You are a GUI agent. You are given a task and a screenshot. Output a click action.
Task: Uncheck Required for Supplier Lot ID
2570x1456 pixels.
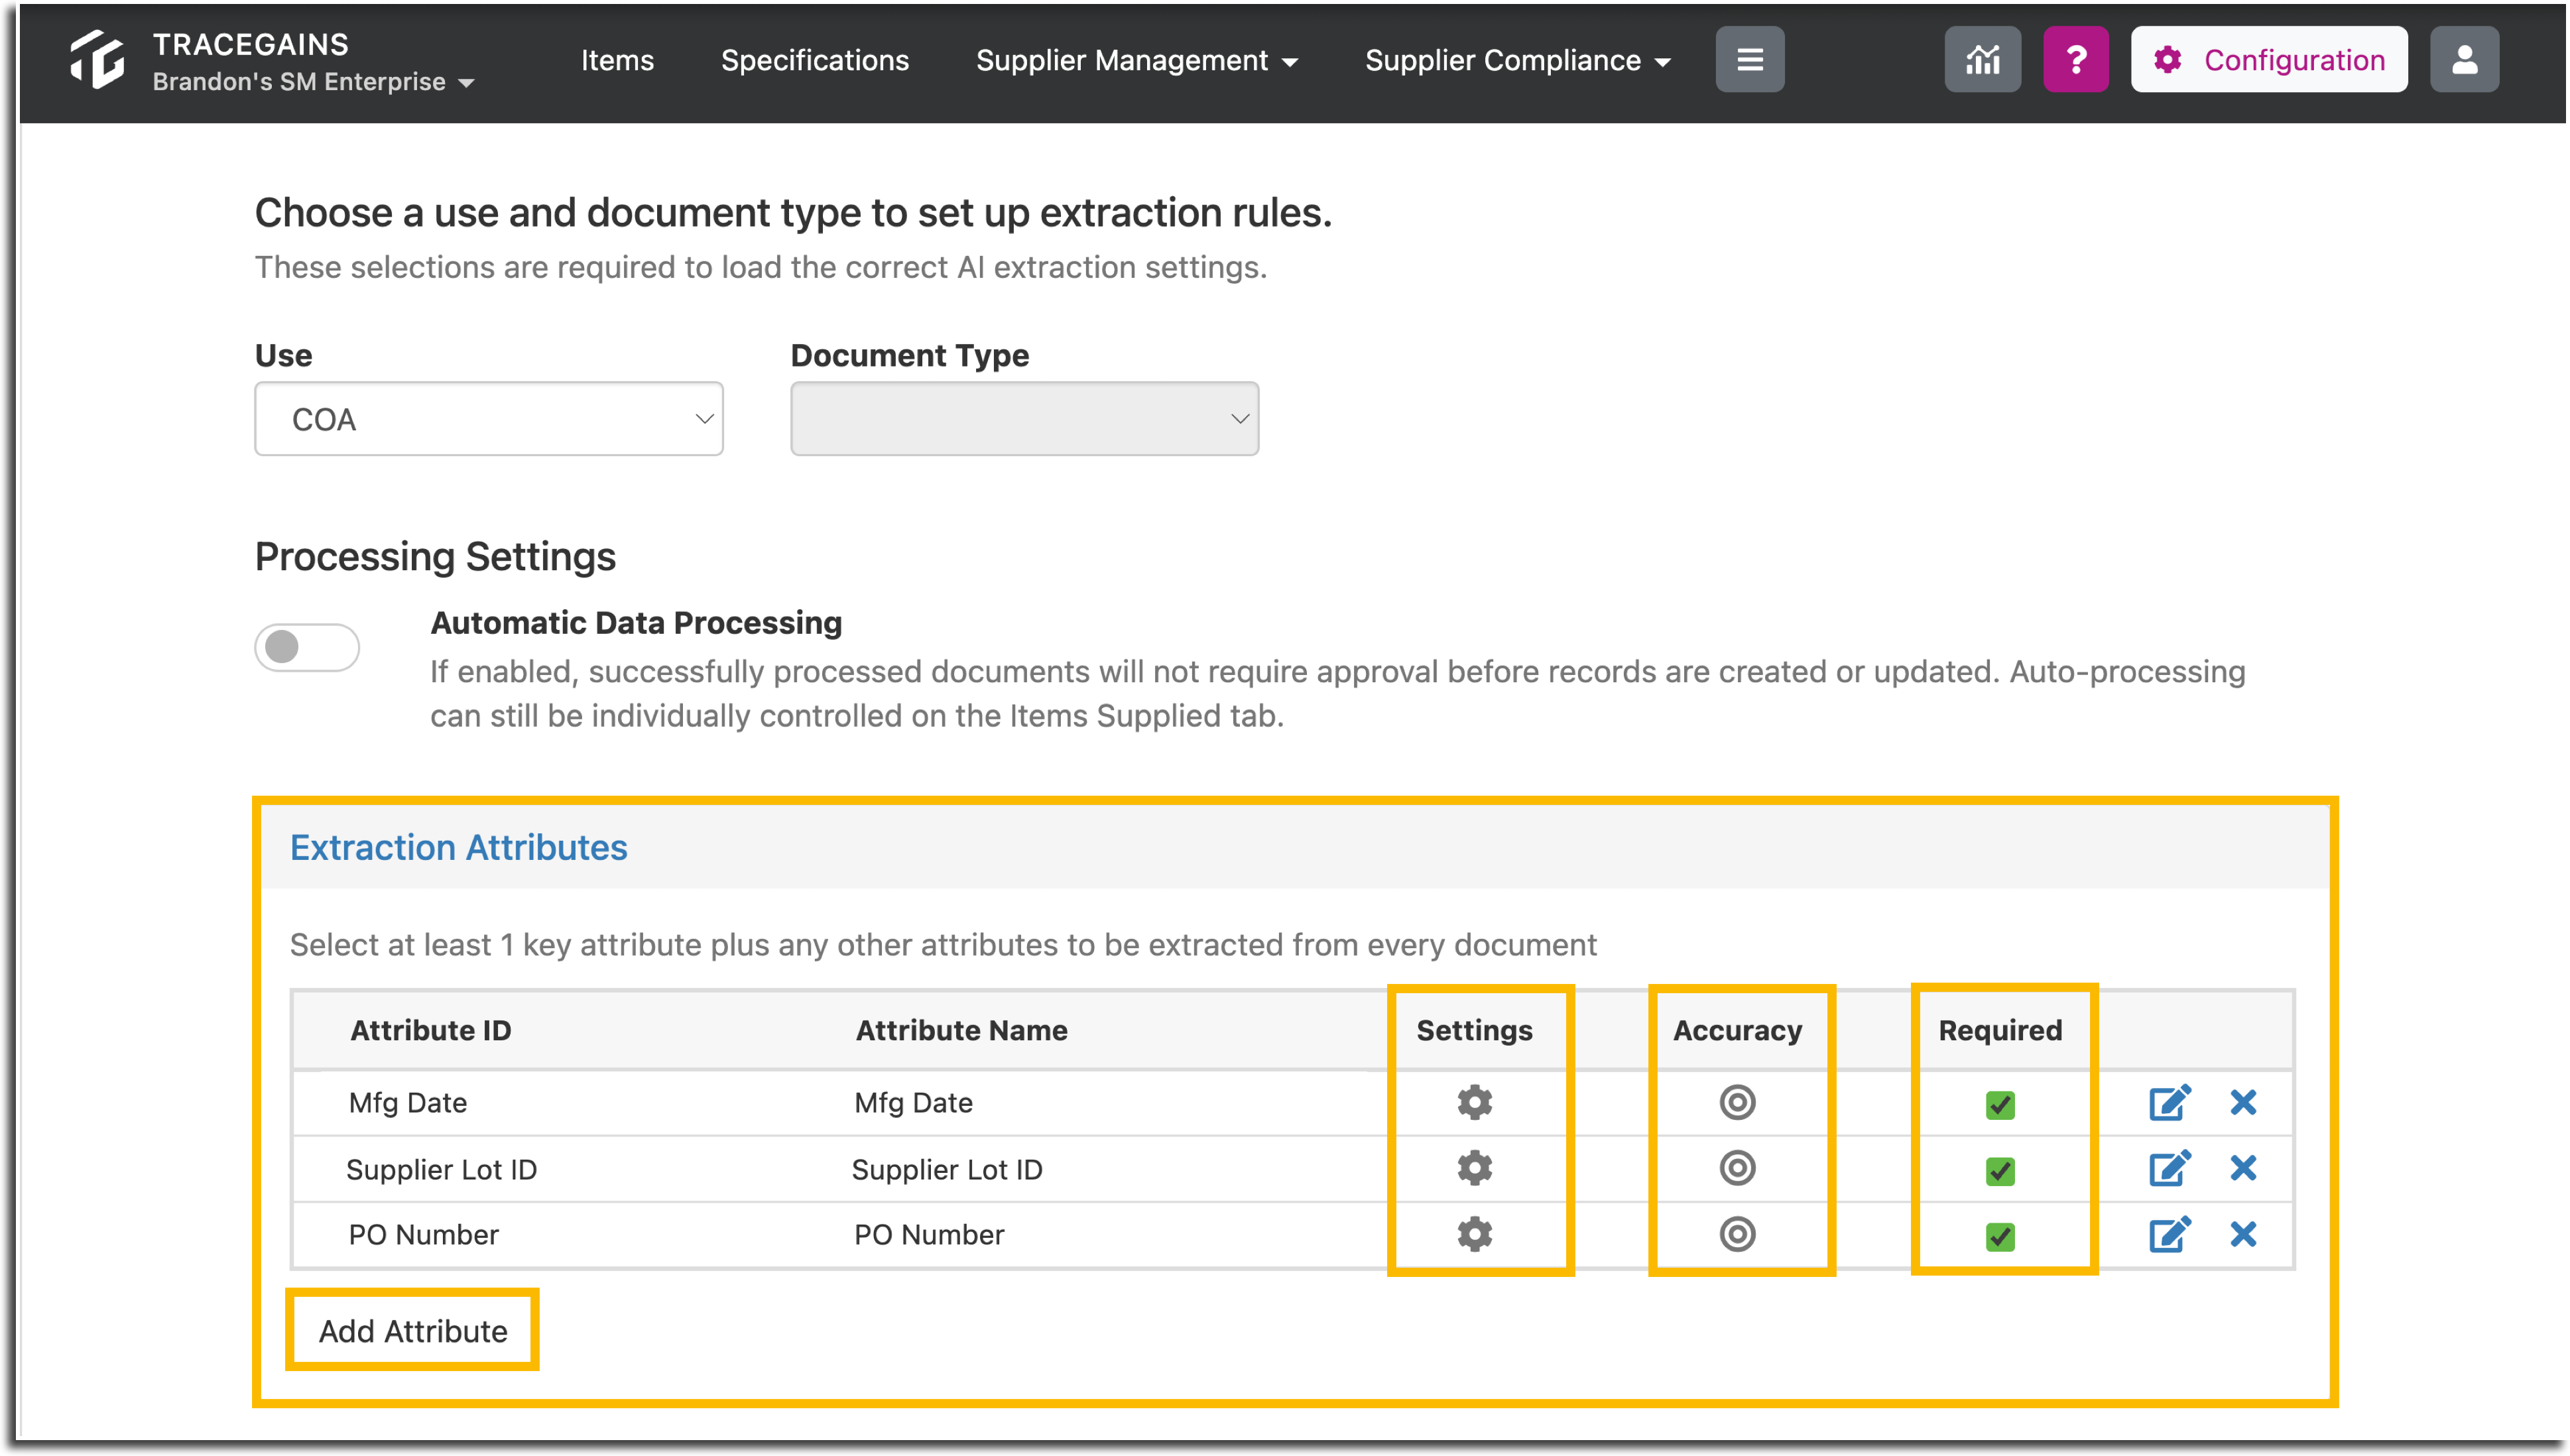tap(2000, 1171)
